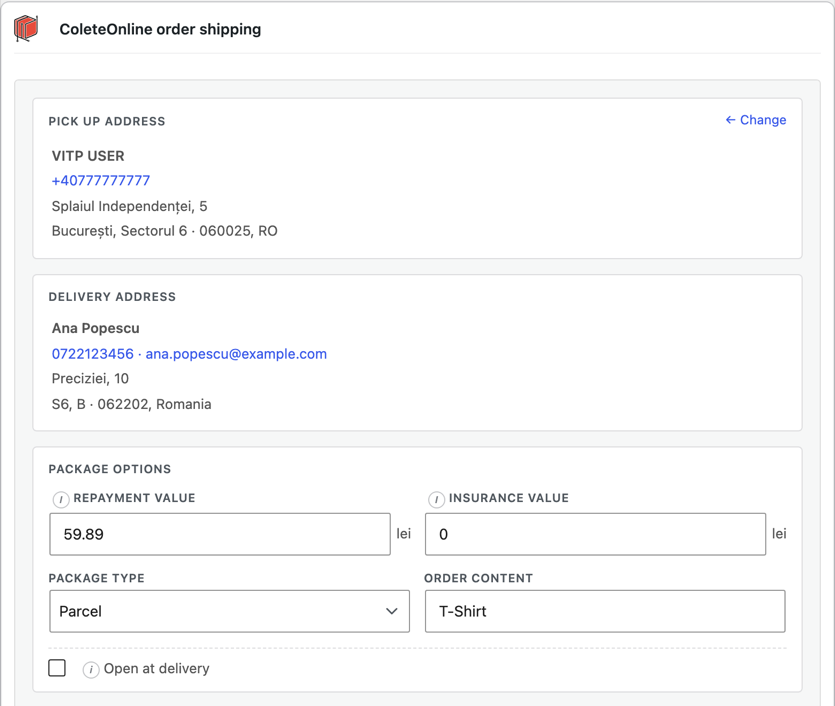Focus the Repayment Value input field

click(220, 534)
